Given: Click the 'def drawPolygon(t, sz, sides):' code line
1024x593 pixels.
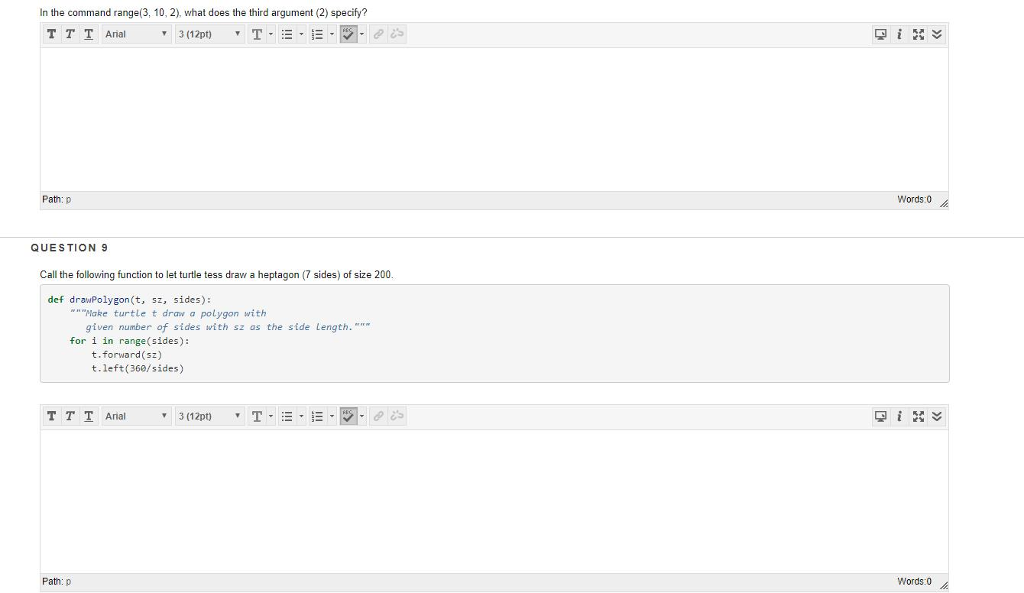Looking at the screenshot, I should pyautogui.click(x=129, y=300).
